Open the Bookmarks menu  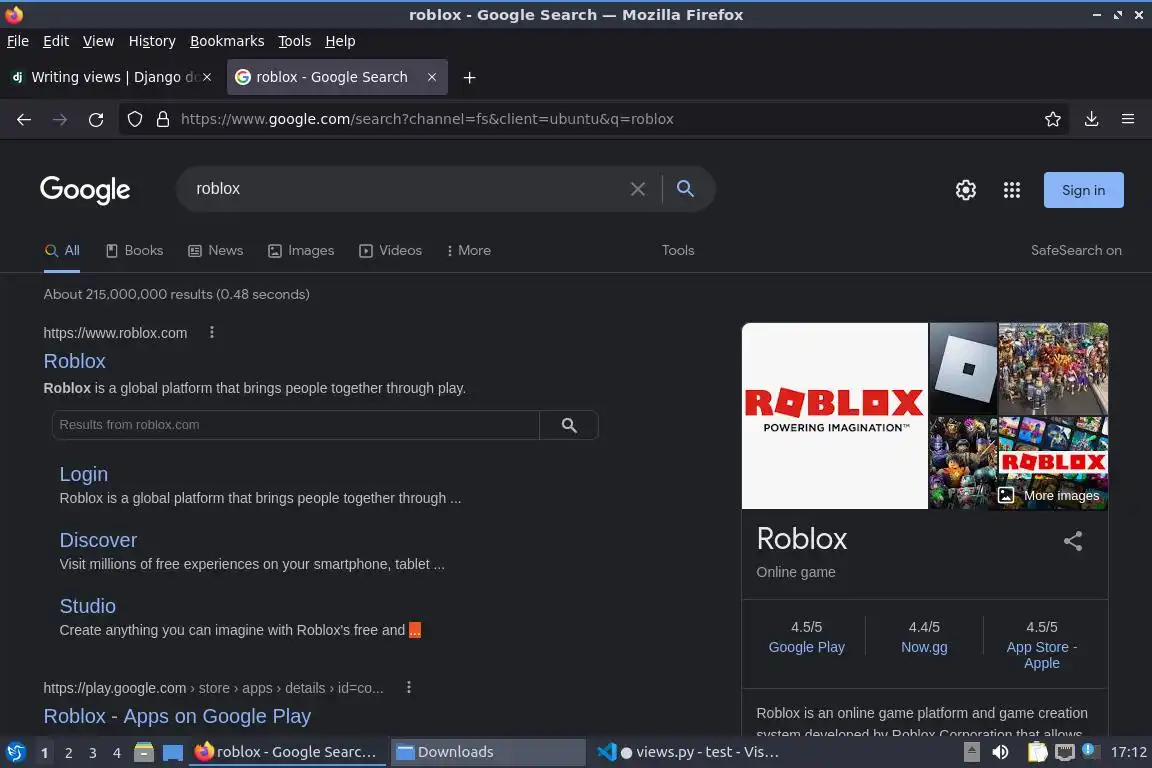(x=227, y=41)
